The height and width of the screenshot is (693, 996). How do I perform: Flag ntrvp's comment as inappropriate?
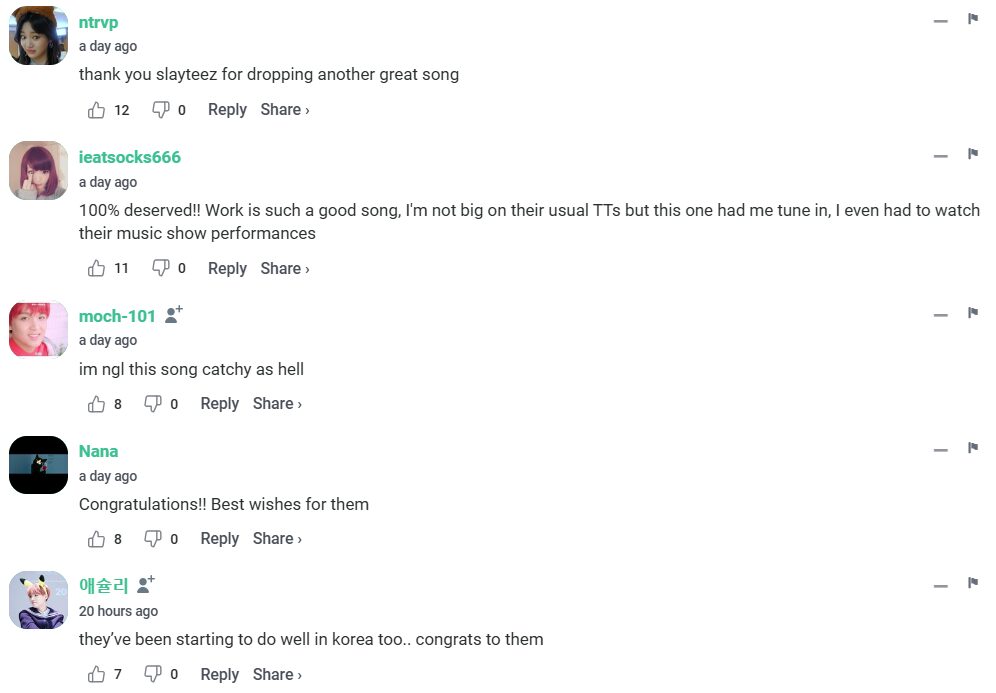(x=972, y=19)
